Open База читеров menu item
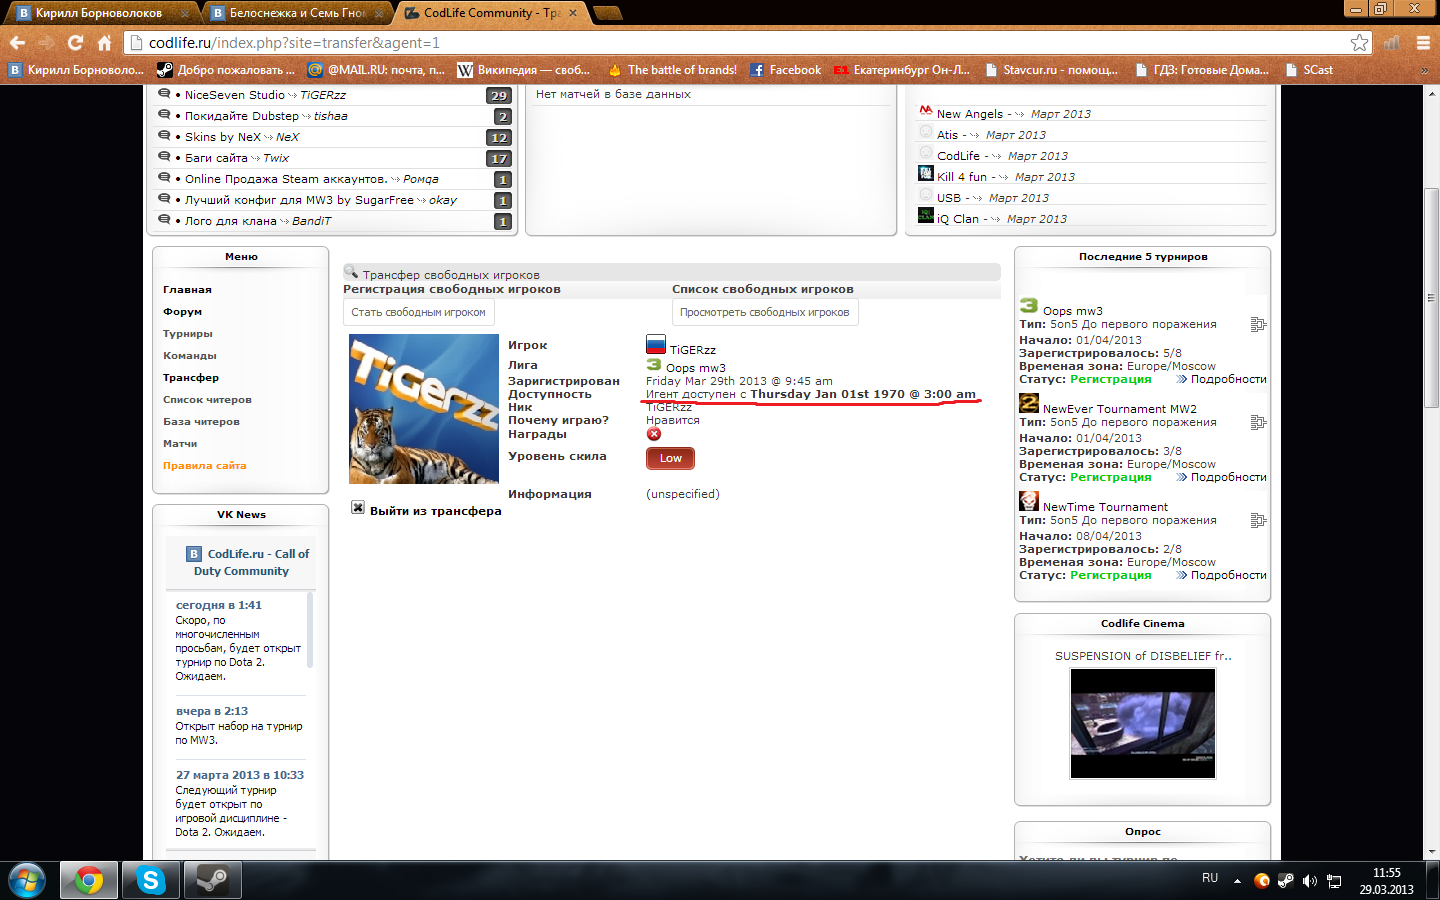1440x900 pixels. coord(201,422)
